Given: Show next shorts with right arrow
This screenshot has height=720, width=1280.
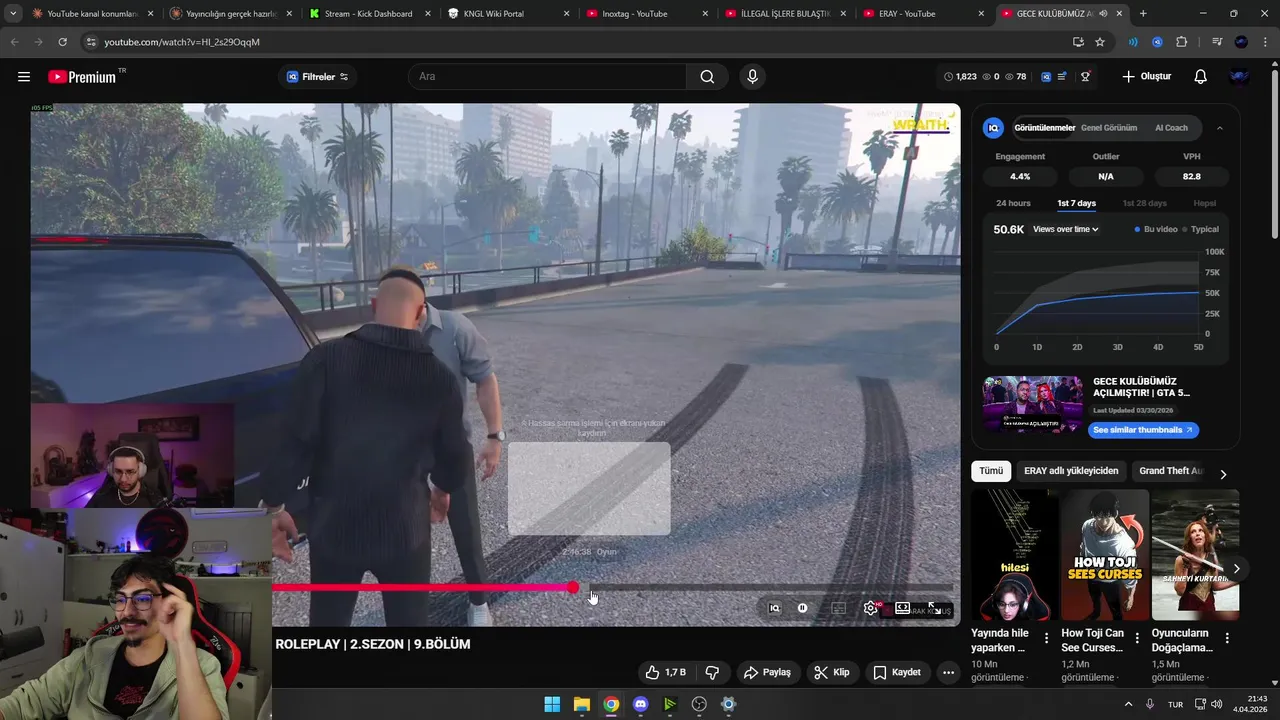Looking at the screenshot, I should 1236,569.
